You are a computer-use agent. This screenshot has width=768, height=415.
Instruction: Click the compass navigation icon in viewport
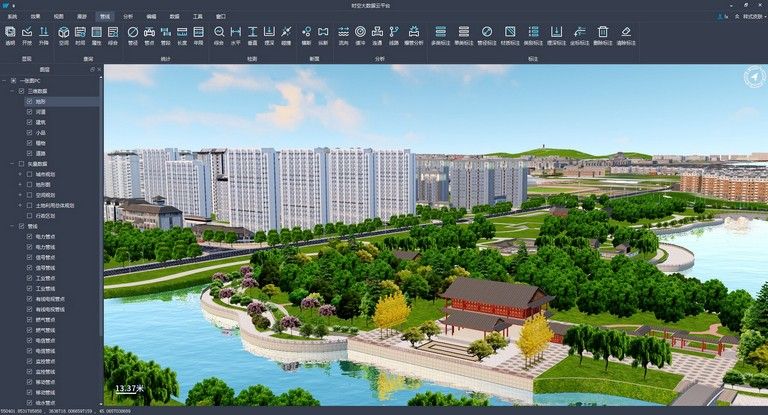(x=752, y=77)
